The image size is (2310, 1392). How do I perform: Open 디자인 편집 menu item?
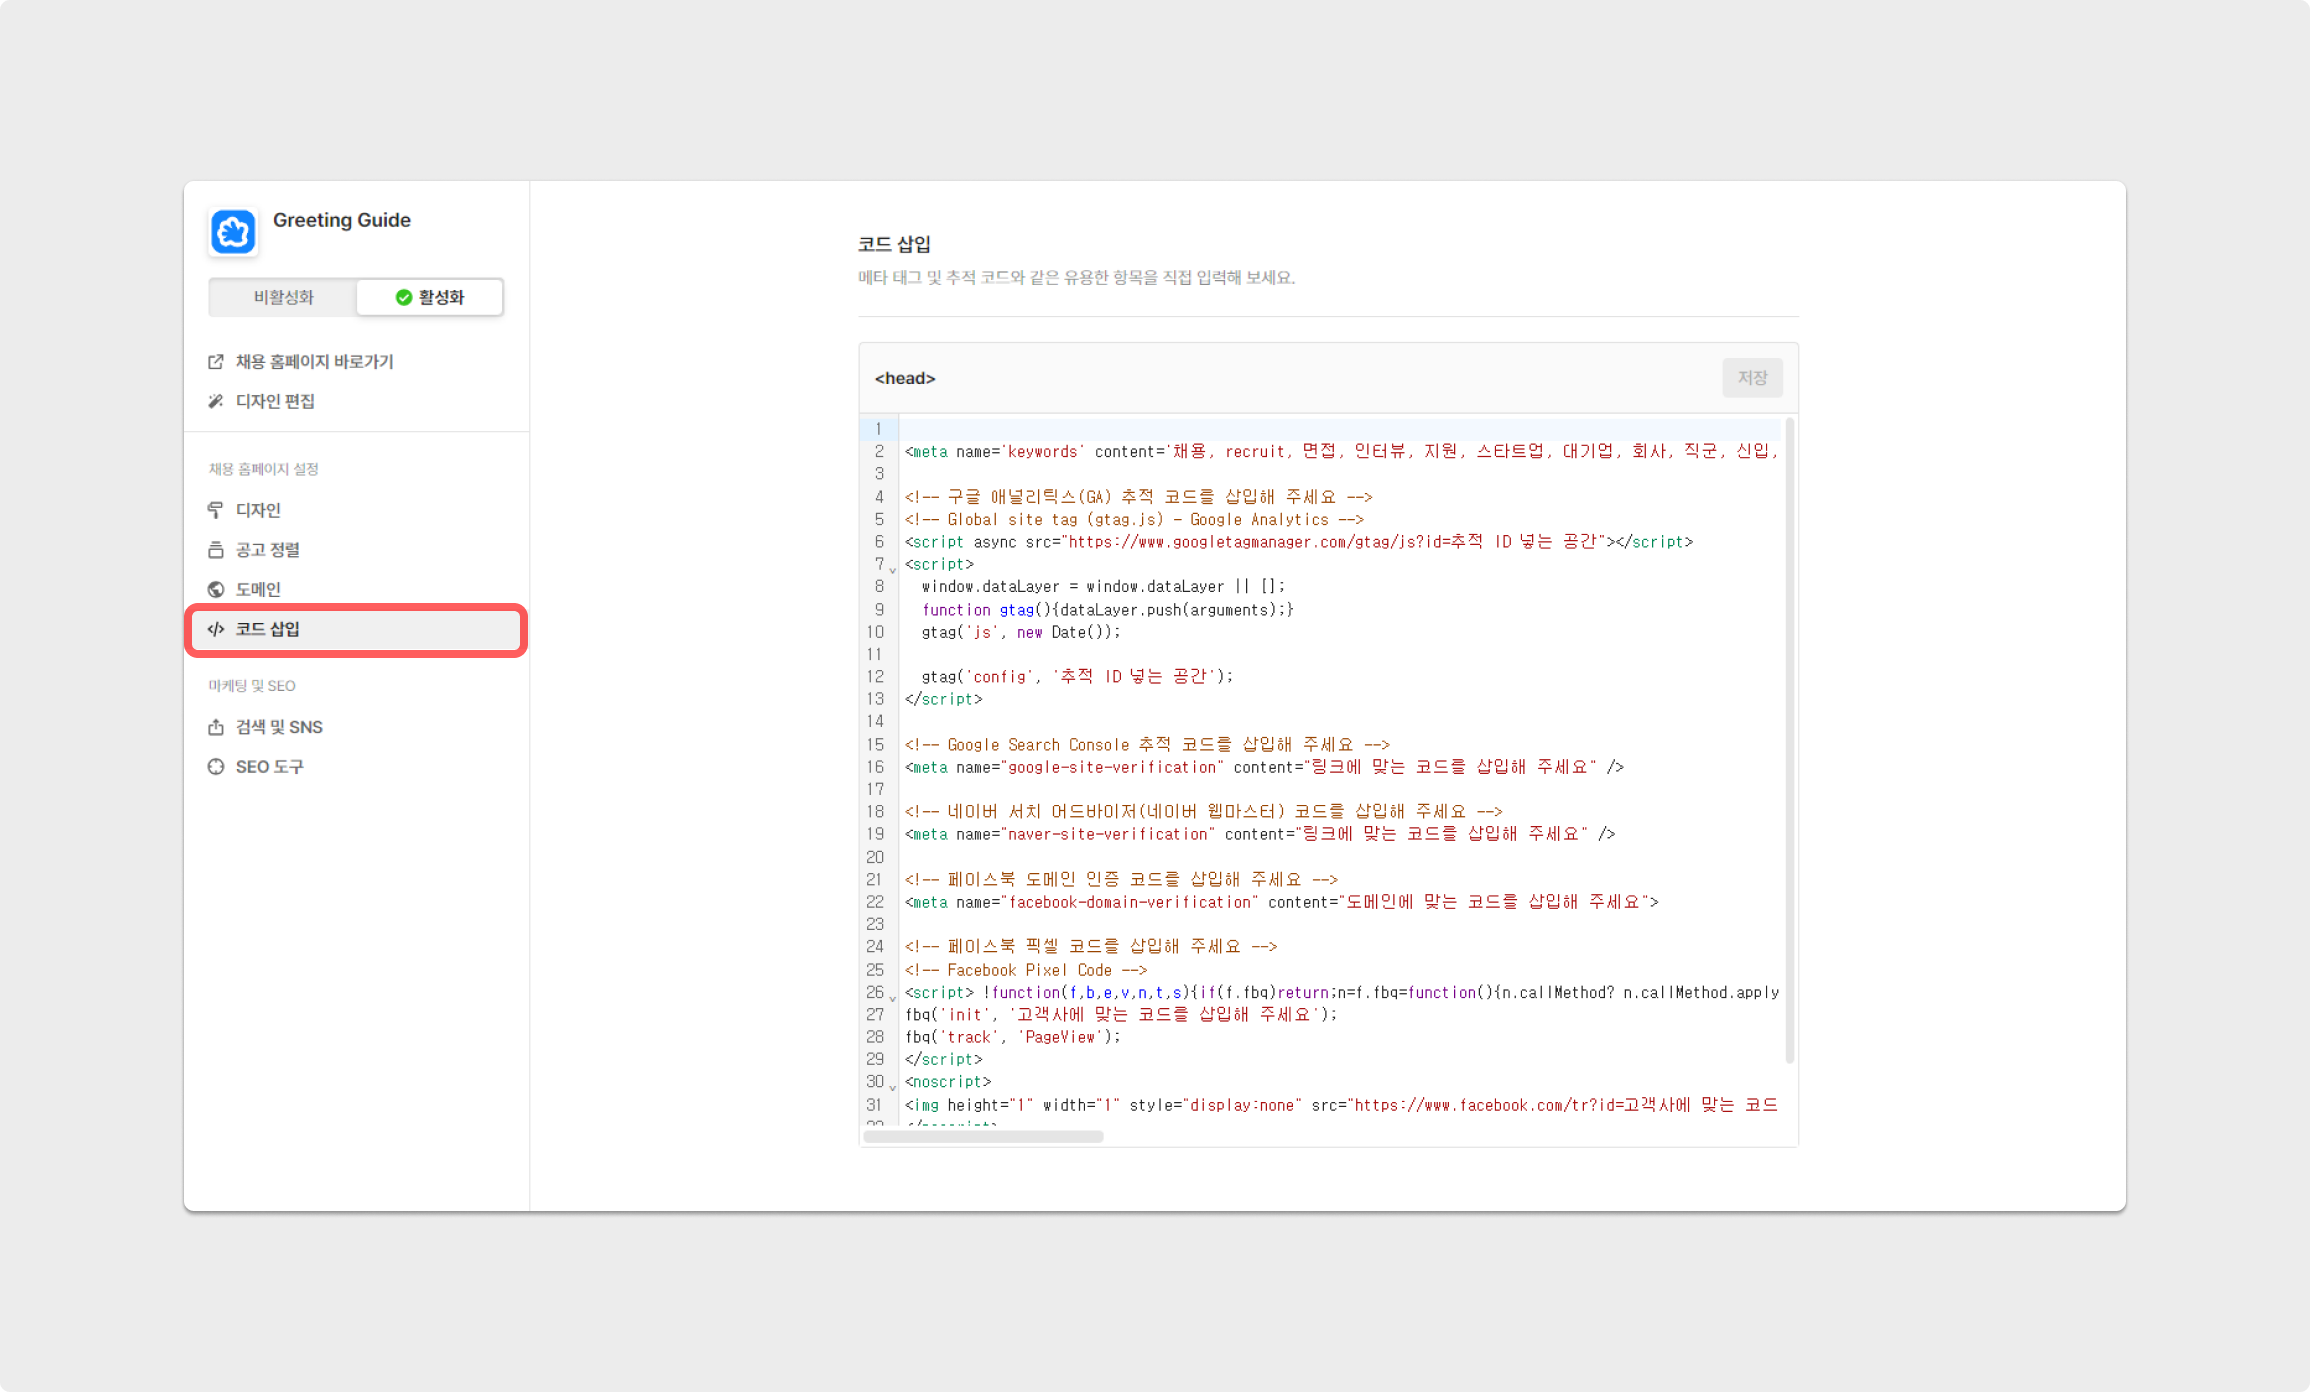(x=275, y=401)
